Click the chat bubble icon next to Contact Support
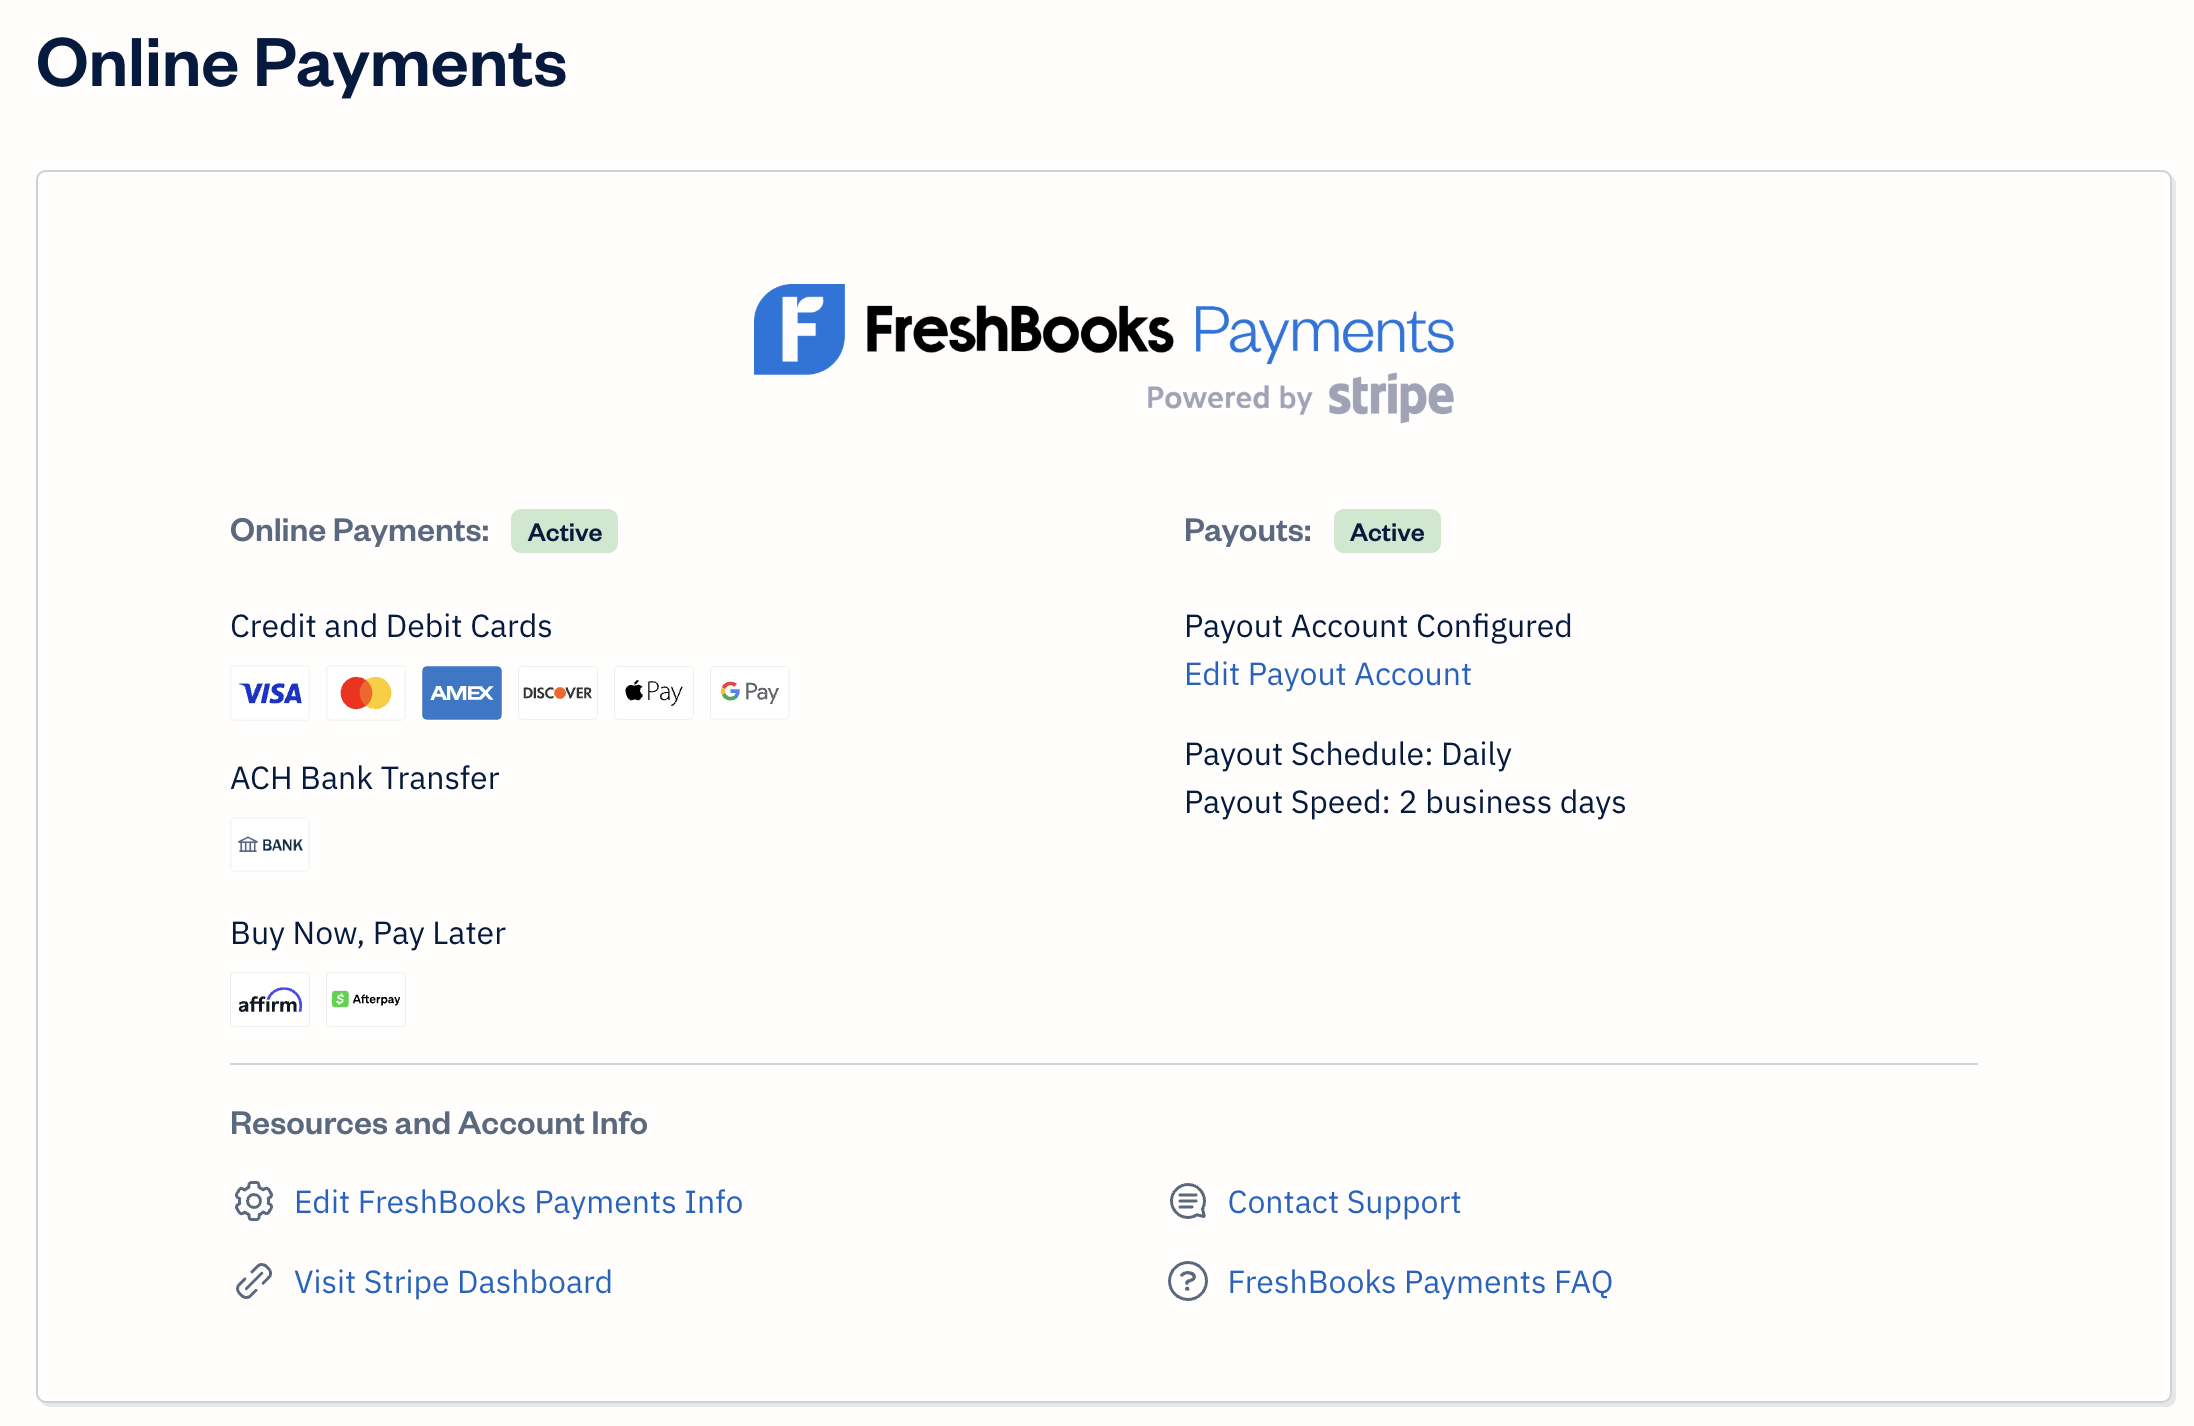Image resolution: width=2194 pixels, height=1426 pixels. click(x=1187, y=1201)
